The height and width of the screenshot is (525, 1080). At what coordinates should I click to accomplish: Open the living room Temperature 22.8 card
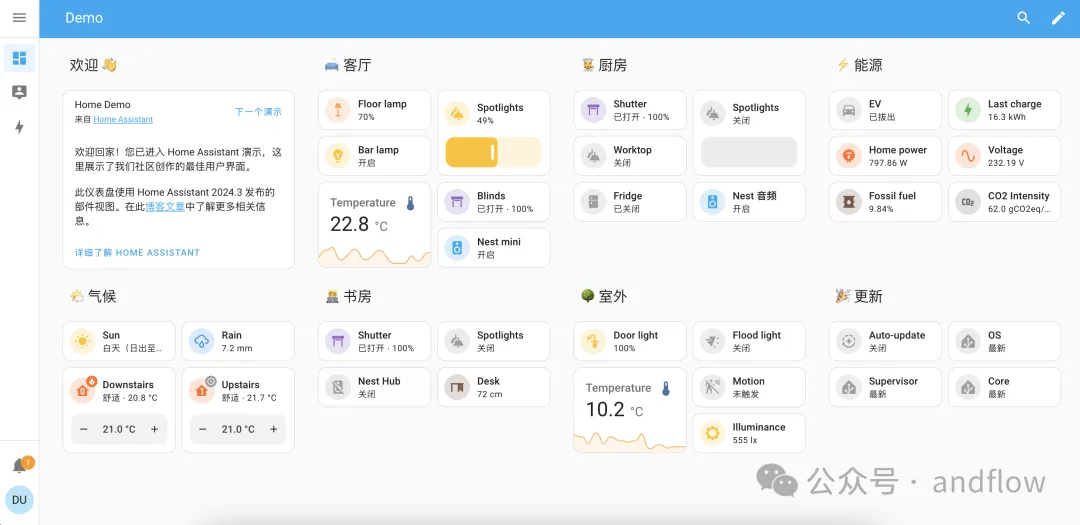[x=375, y=225]
